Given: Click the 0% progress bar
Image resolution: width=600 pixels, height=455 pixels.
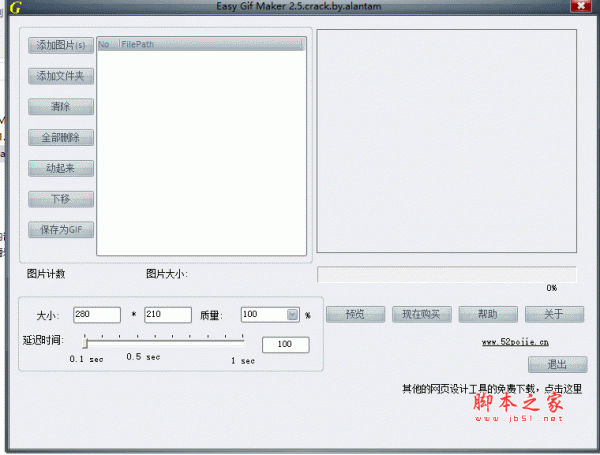Looking at the screenshot, I should [x=447, y=275].
